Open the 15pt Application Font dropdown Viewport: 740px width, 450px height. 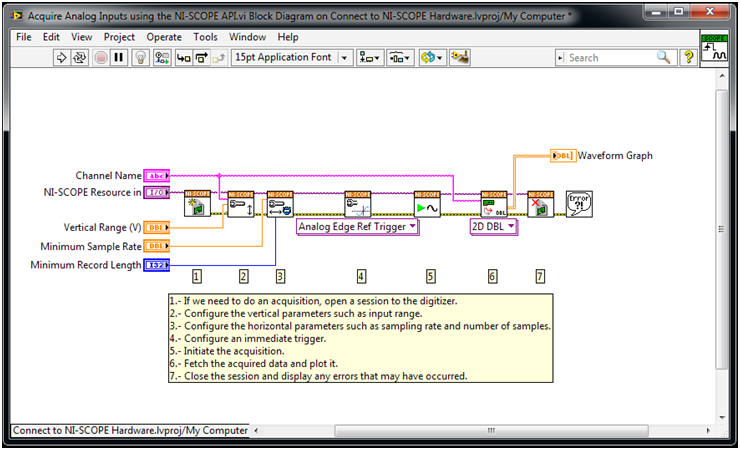coord(291,58)
